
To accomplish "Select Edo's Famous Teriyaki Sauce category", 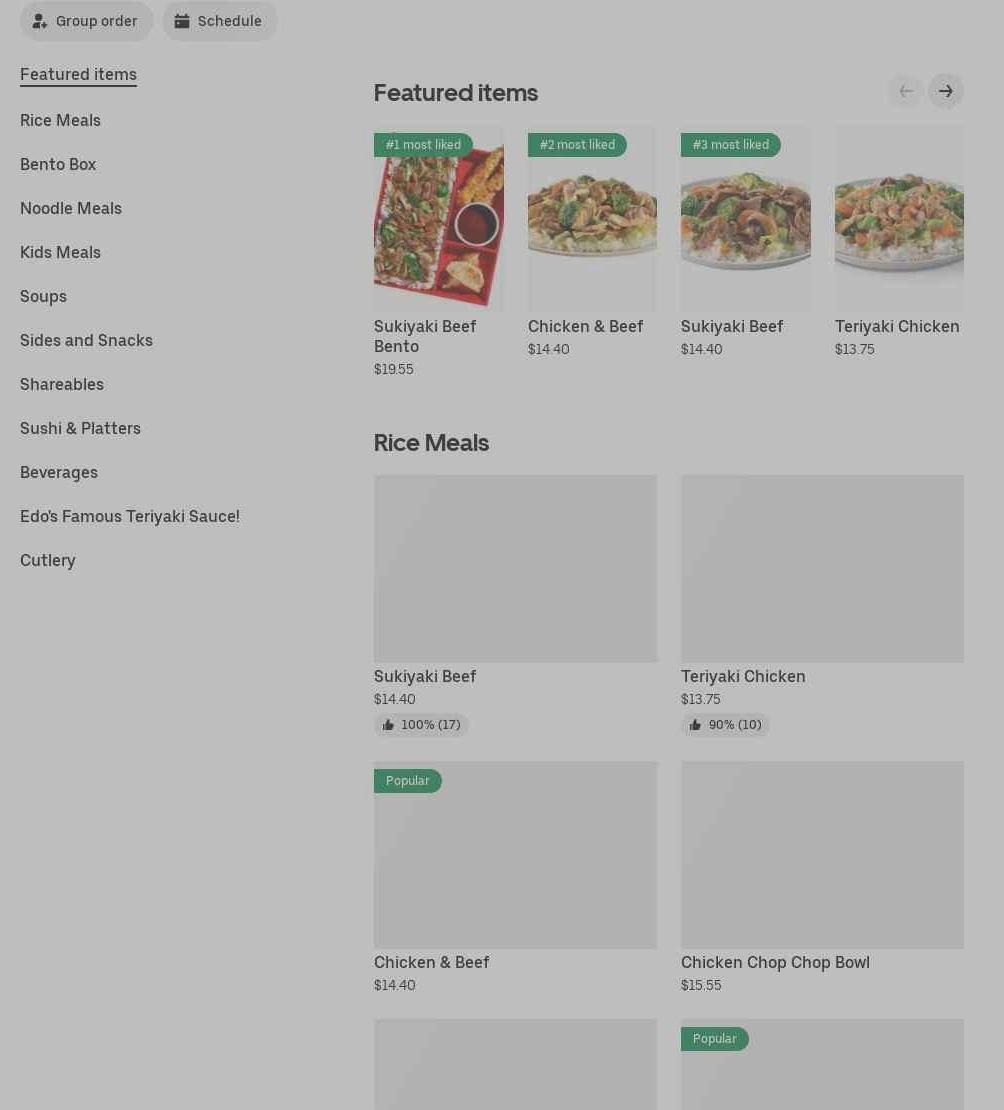I will point(130,516).
